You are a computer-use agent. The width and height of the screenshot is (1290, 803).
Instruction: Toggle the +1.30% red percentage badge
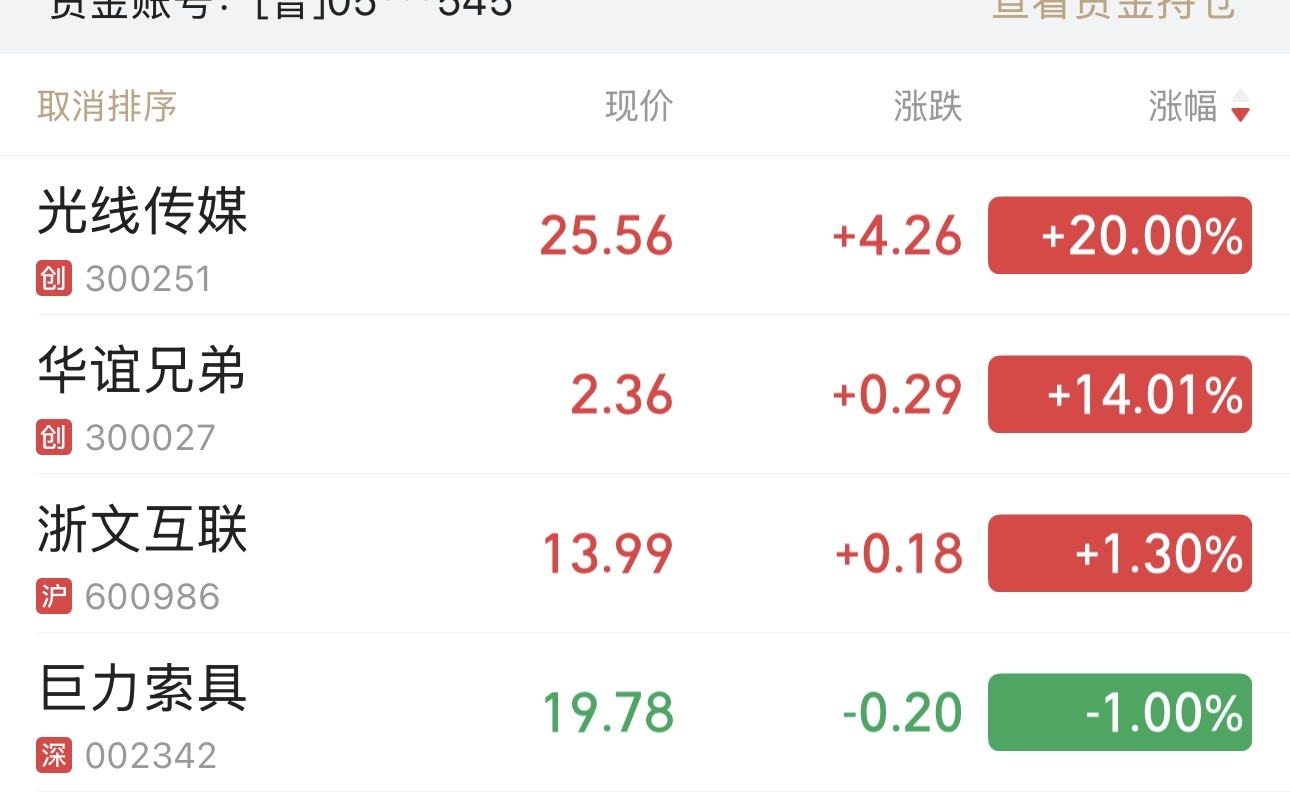point(1120,553)
